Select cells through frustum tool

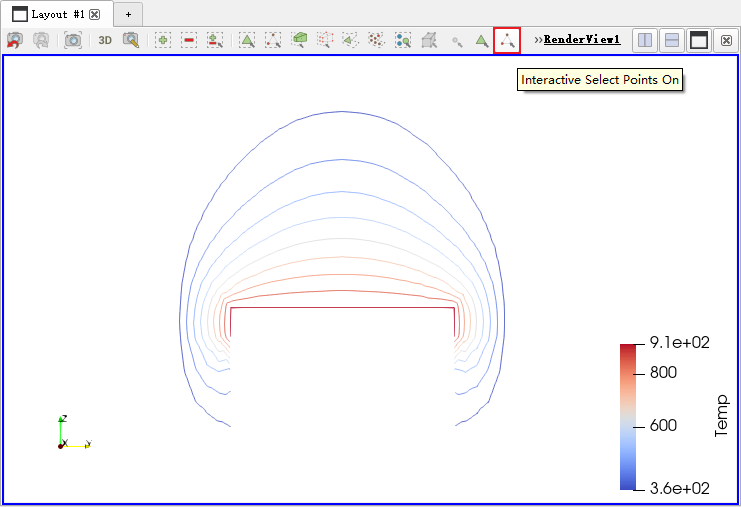tap(299, 40)
